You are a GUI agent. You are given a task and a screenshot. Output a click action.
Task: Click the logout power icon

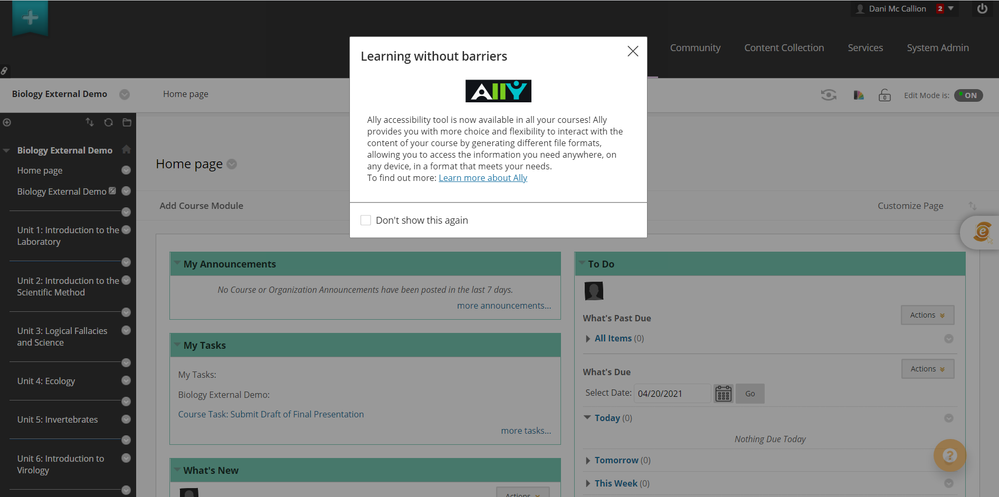coord(981,9)
